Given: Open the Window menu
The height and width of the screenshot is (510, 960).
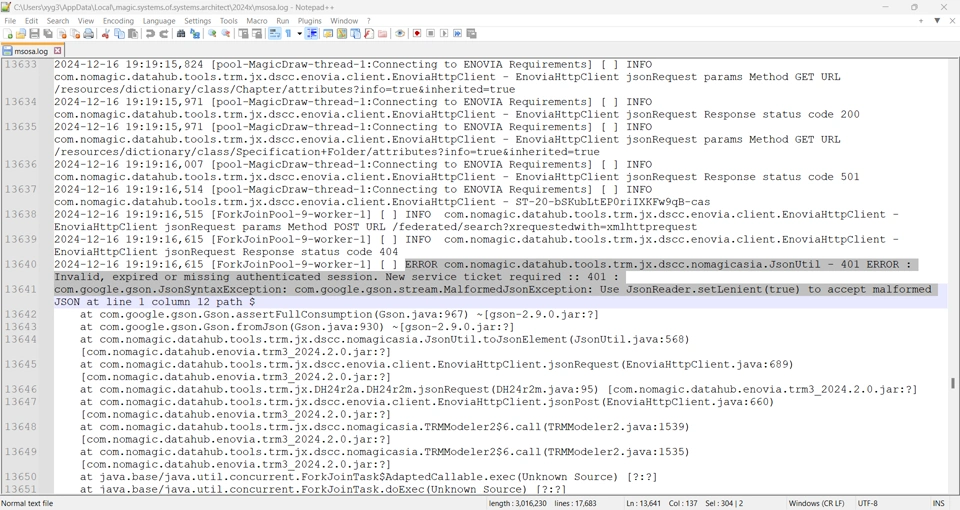Looking at the screenshot, I should (344, 21).
